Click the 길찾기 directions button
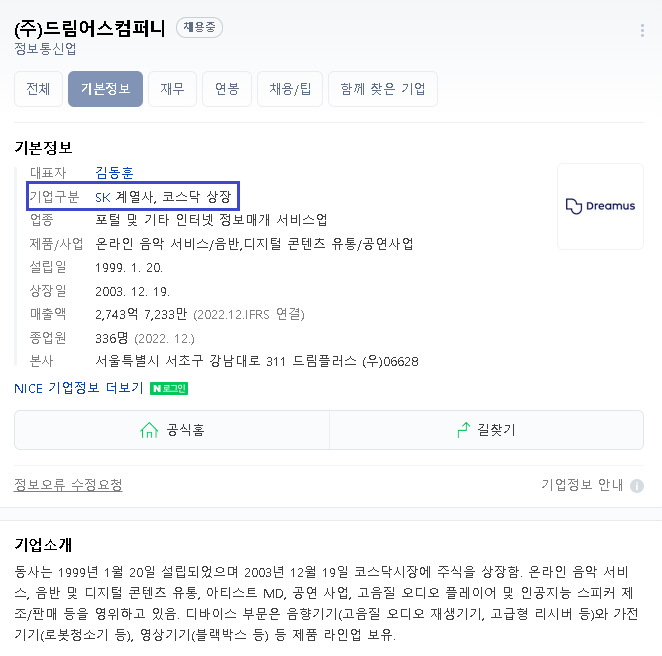Viewport: 662px width, 656px height. (x=486, y=430)
